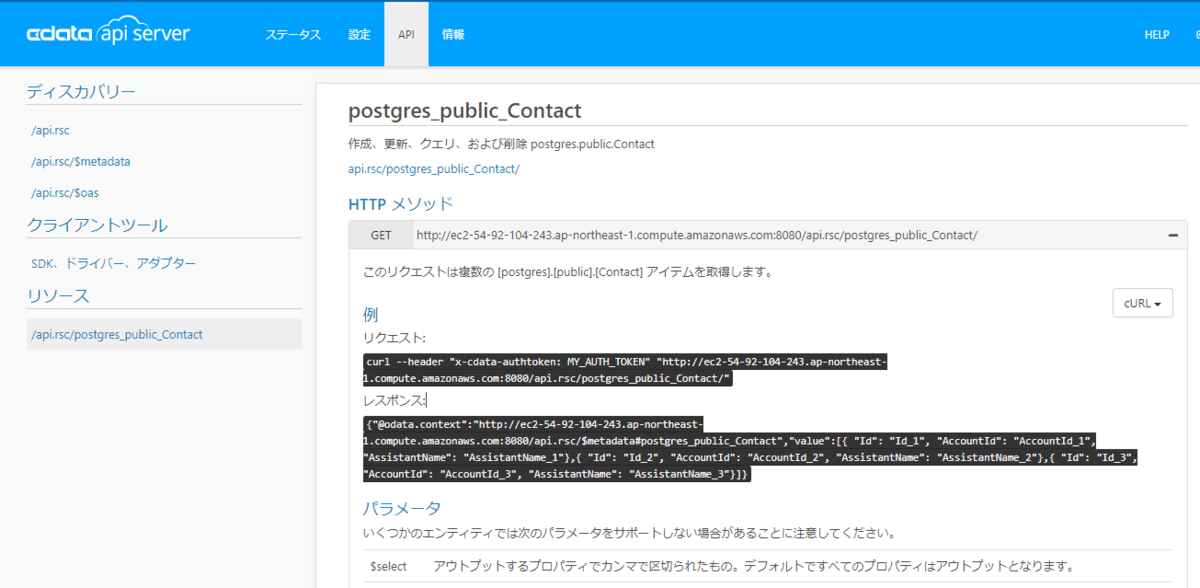The height and width of the screenshot is (588, 1200).
Task: Click the GET endpoint URL in header
Action: 696,236
